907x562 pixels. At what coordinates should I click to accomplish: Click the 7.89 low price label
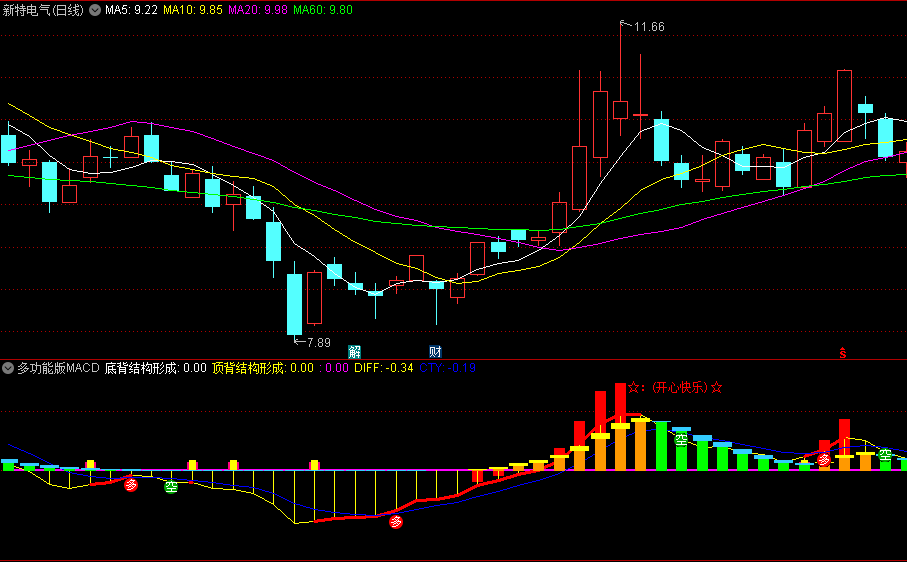pyautogui.click(x=319, y=343)
